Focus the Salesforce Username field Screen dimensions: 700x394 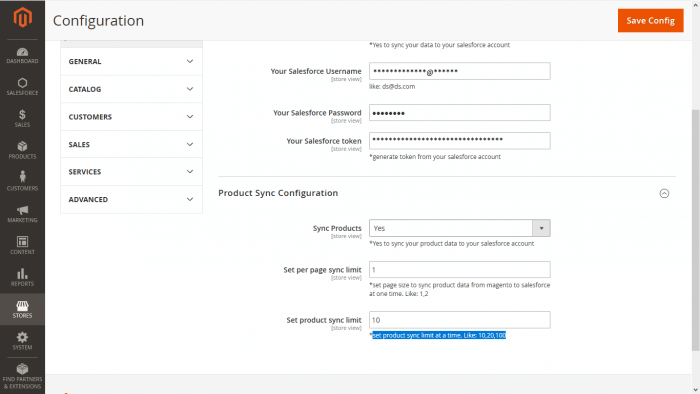point(459,71)
